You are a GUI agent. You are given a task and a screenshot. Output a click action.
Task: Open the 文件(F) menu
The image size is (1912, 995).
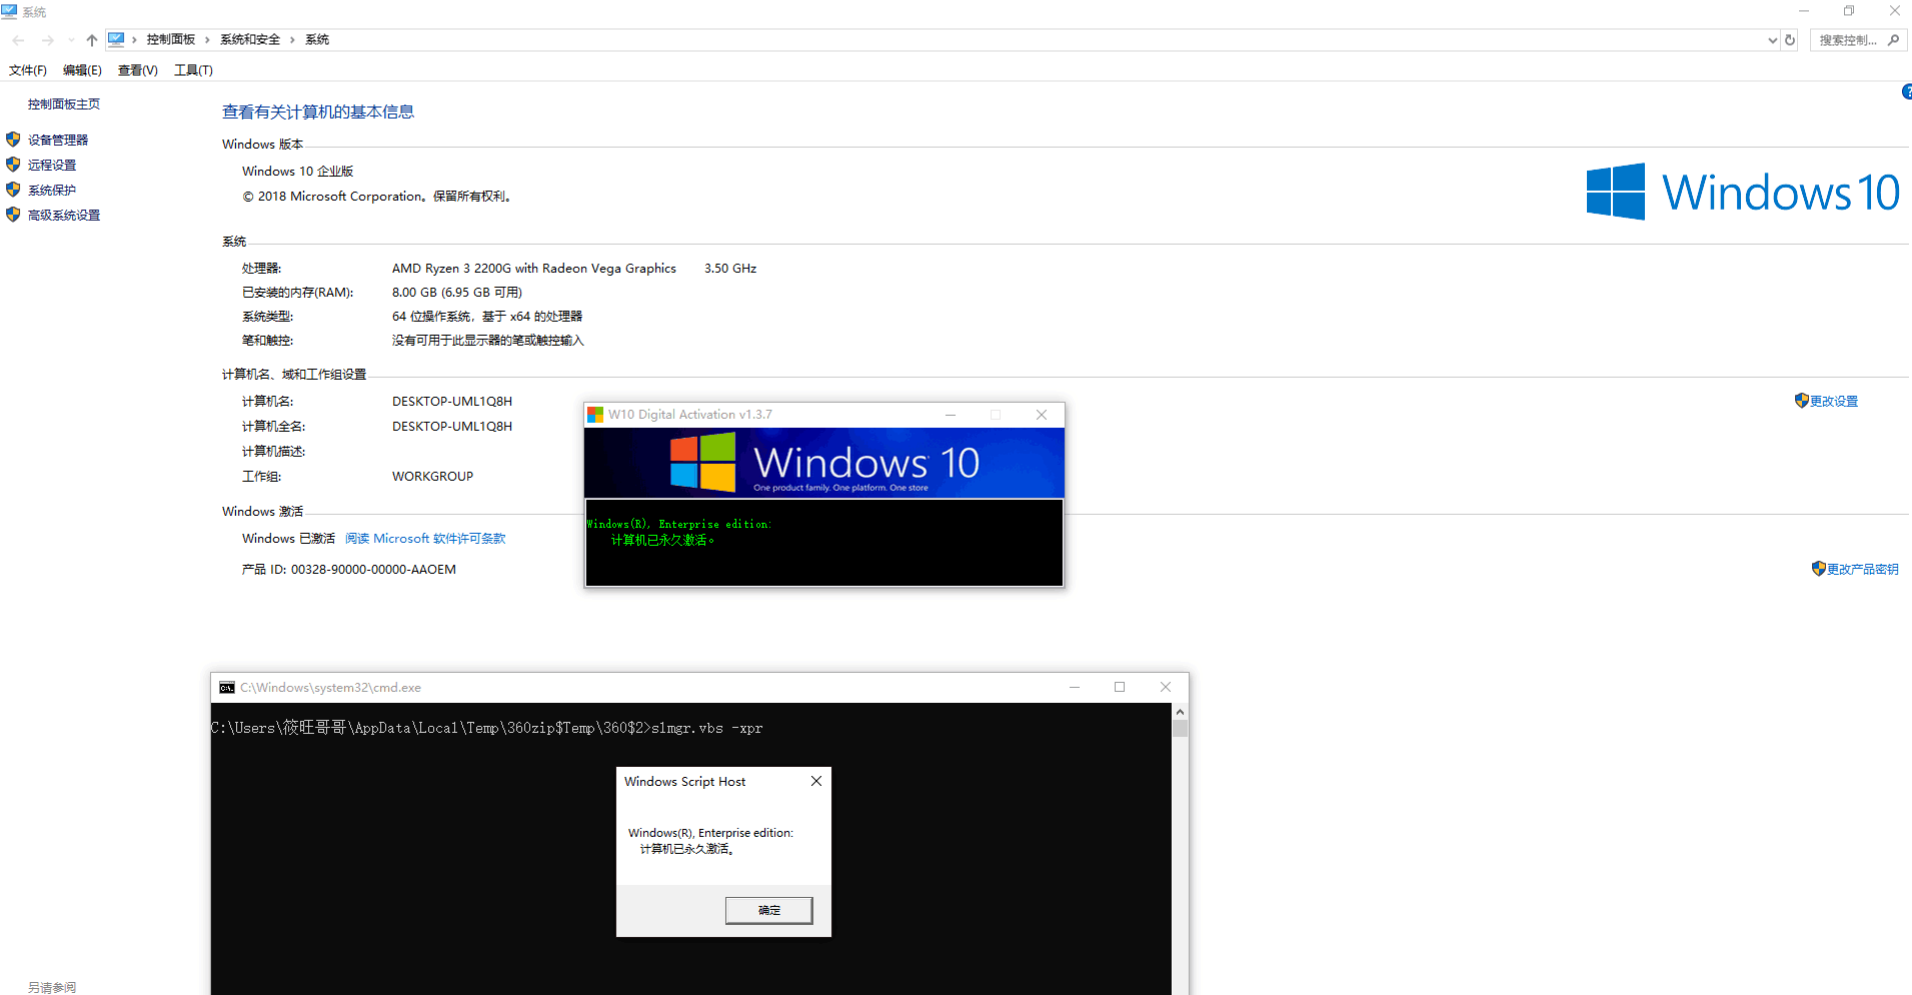click(x=27, y=70)
